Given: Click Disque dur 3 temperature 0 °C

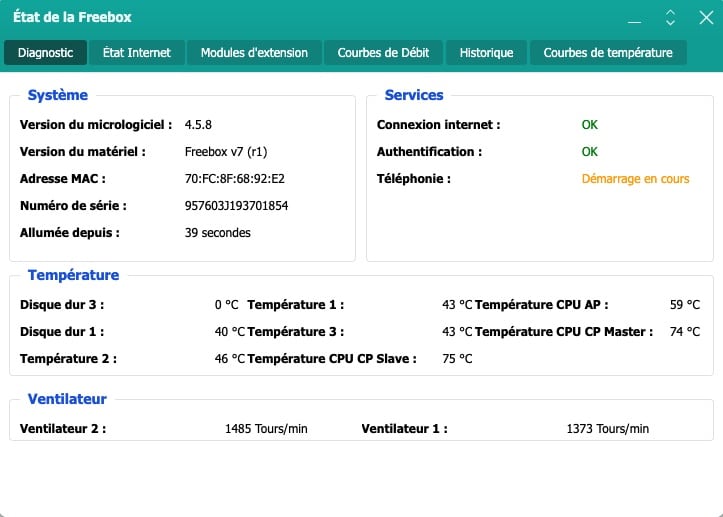Looking at the screenshot, I should (226, 305).
